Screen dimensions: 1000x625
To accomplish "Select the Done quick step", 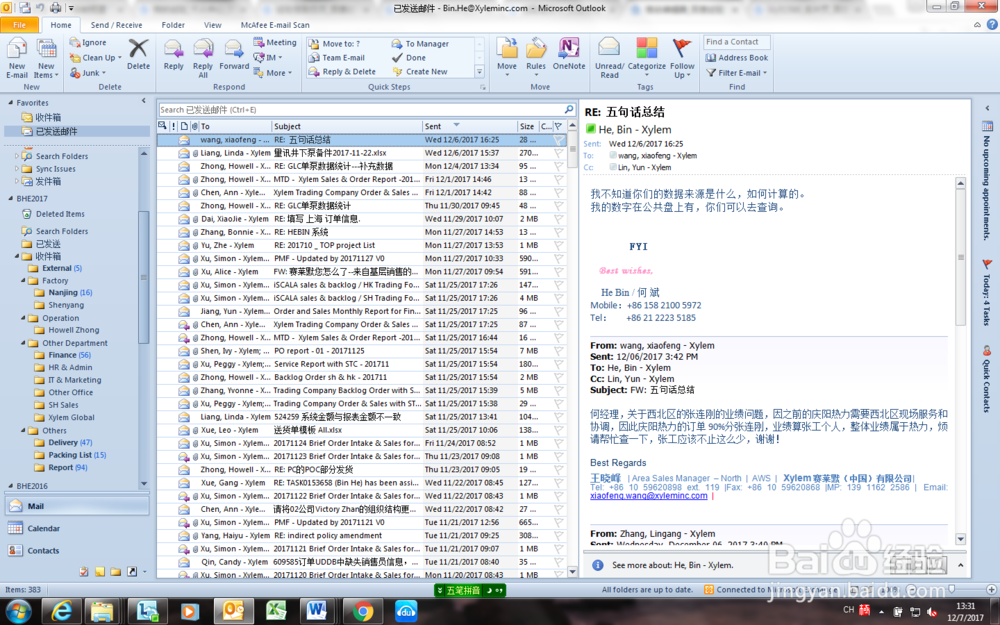I will pyautogui.click(x=409, y=57).
